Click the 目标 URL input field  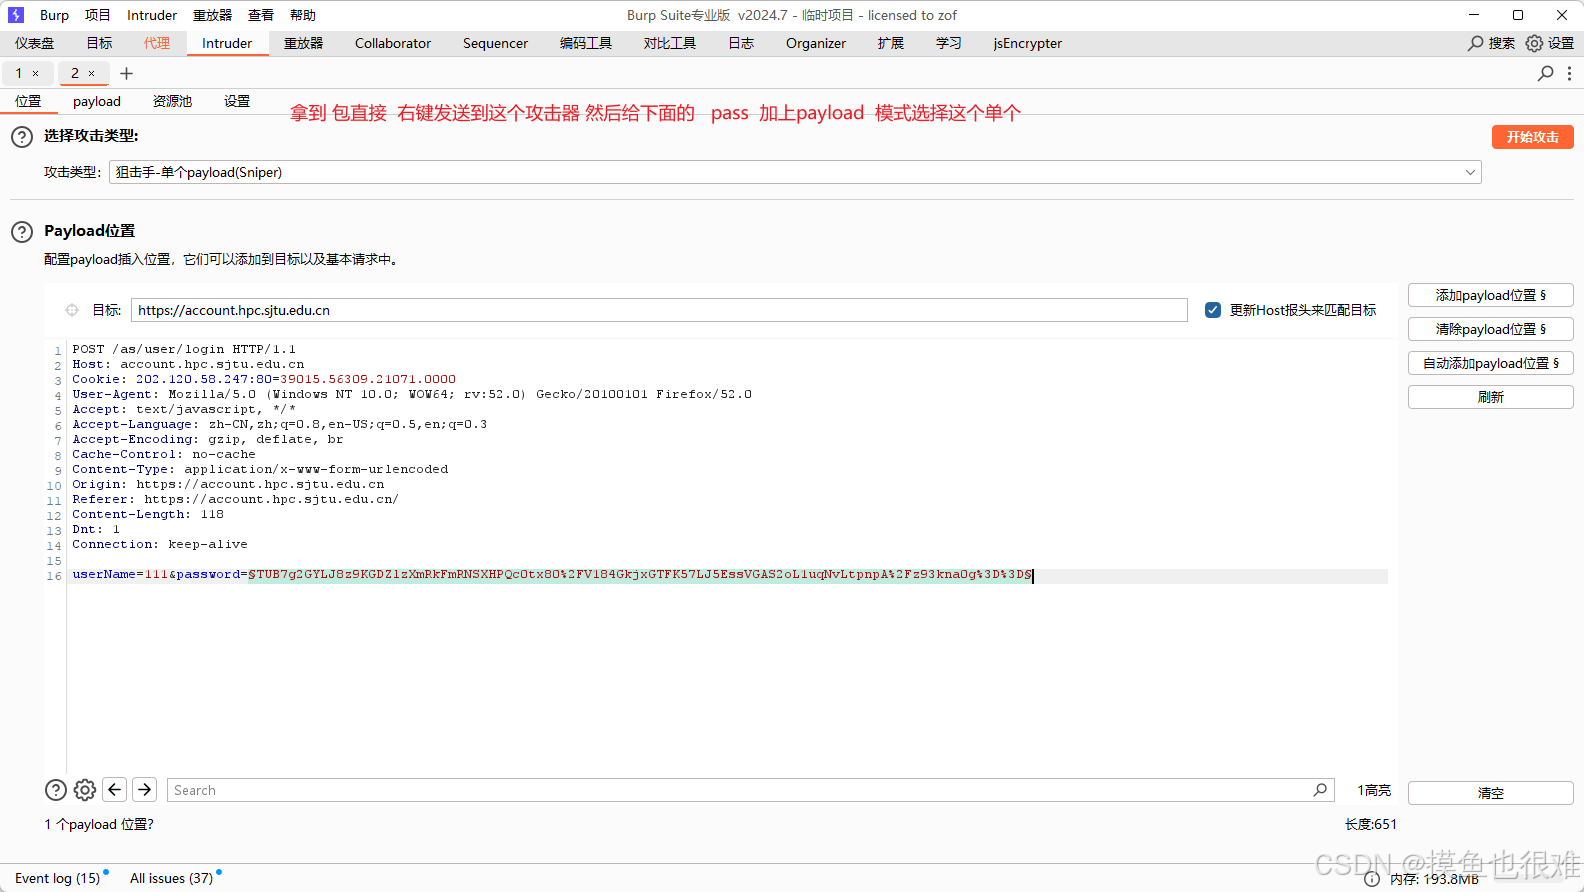[659, 310]
